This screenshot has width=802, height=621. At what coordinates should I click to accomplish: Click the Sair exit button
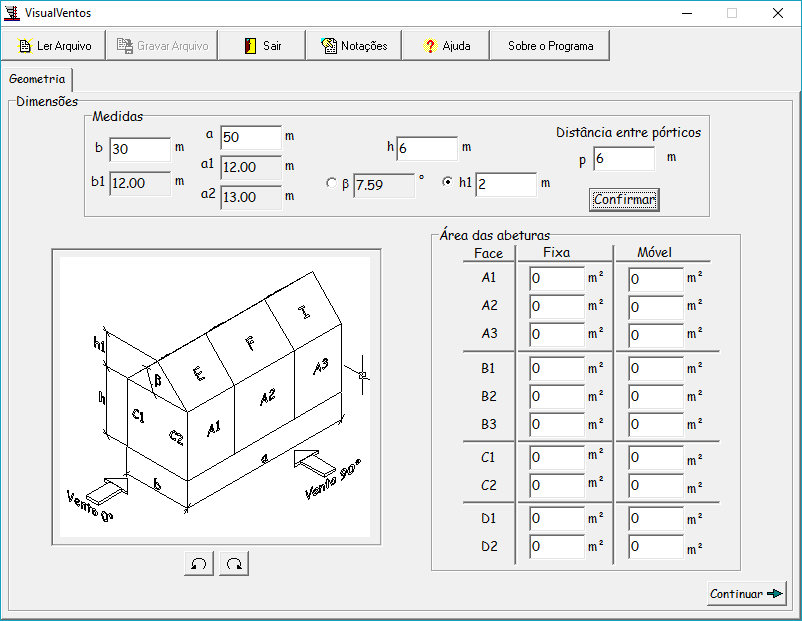click(262, 46)
